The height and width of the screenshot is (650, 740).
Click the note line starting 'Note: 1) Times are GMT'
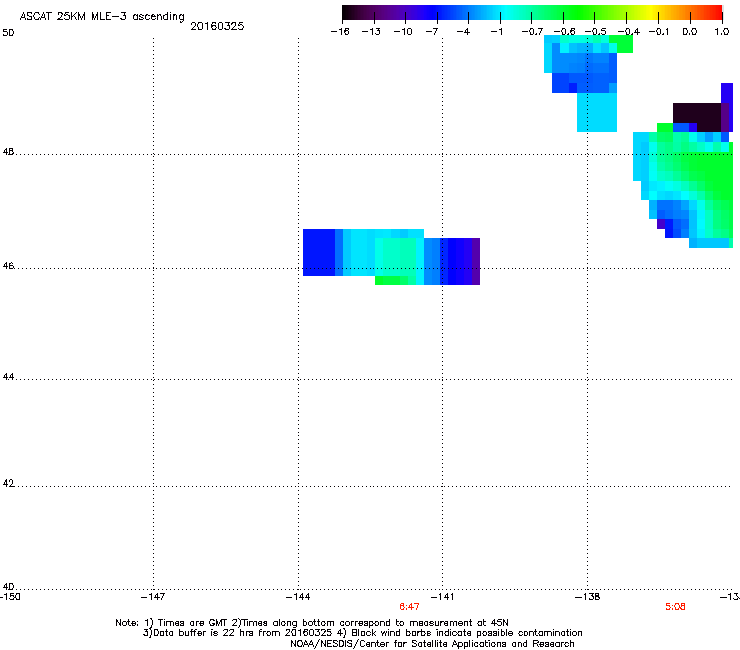pos(312,623)
